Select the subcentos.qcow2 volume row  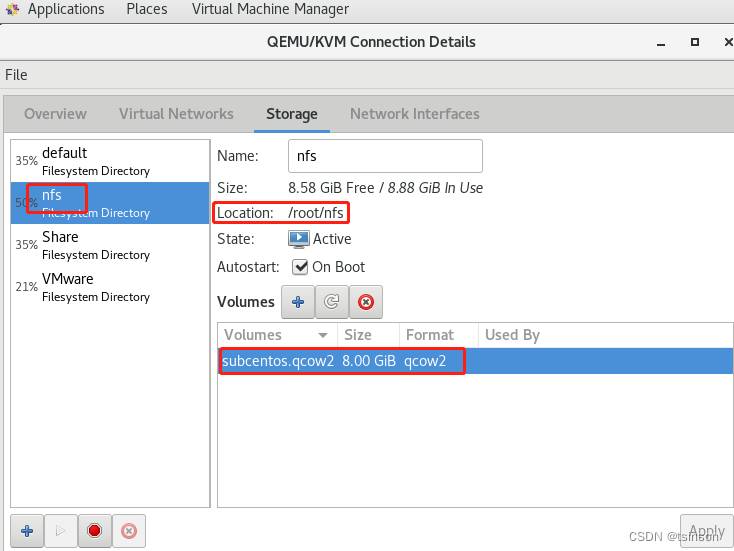click(x=475, y=361)
